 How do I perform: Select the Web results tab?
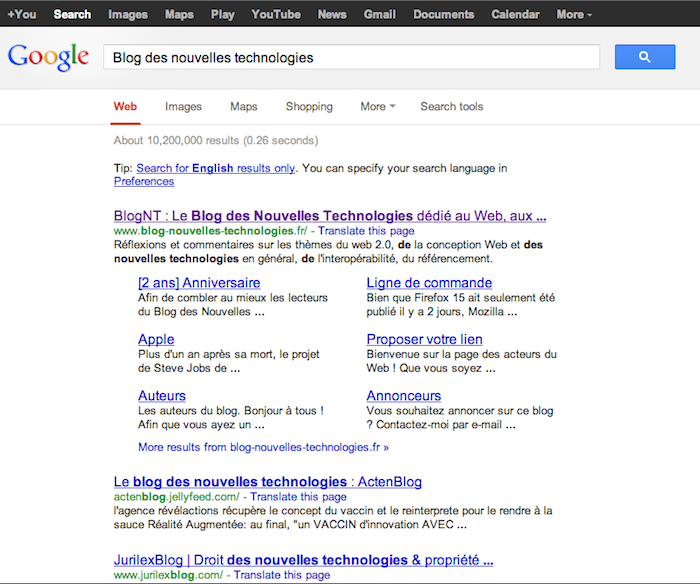click(125, 106)
